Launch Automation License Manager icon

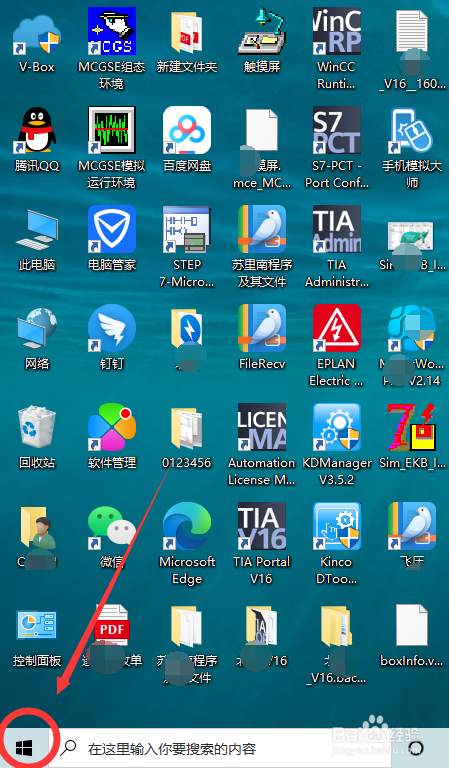[262, 427]
